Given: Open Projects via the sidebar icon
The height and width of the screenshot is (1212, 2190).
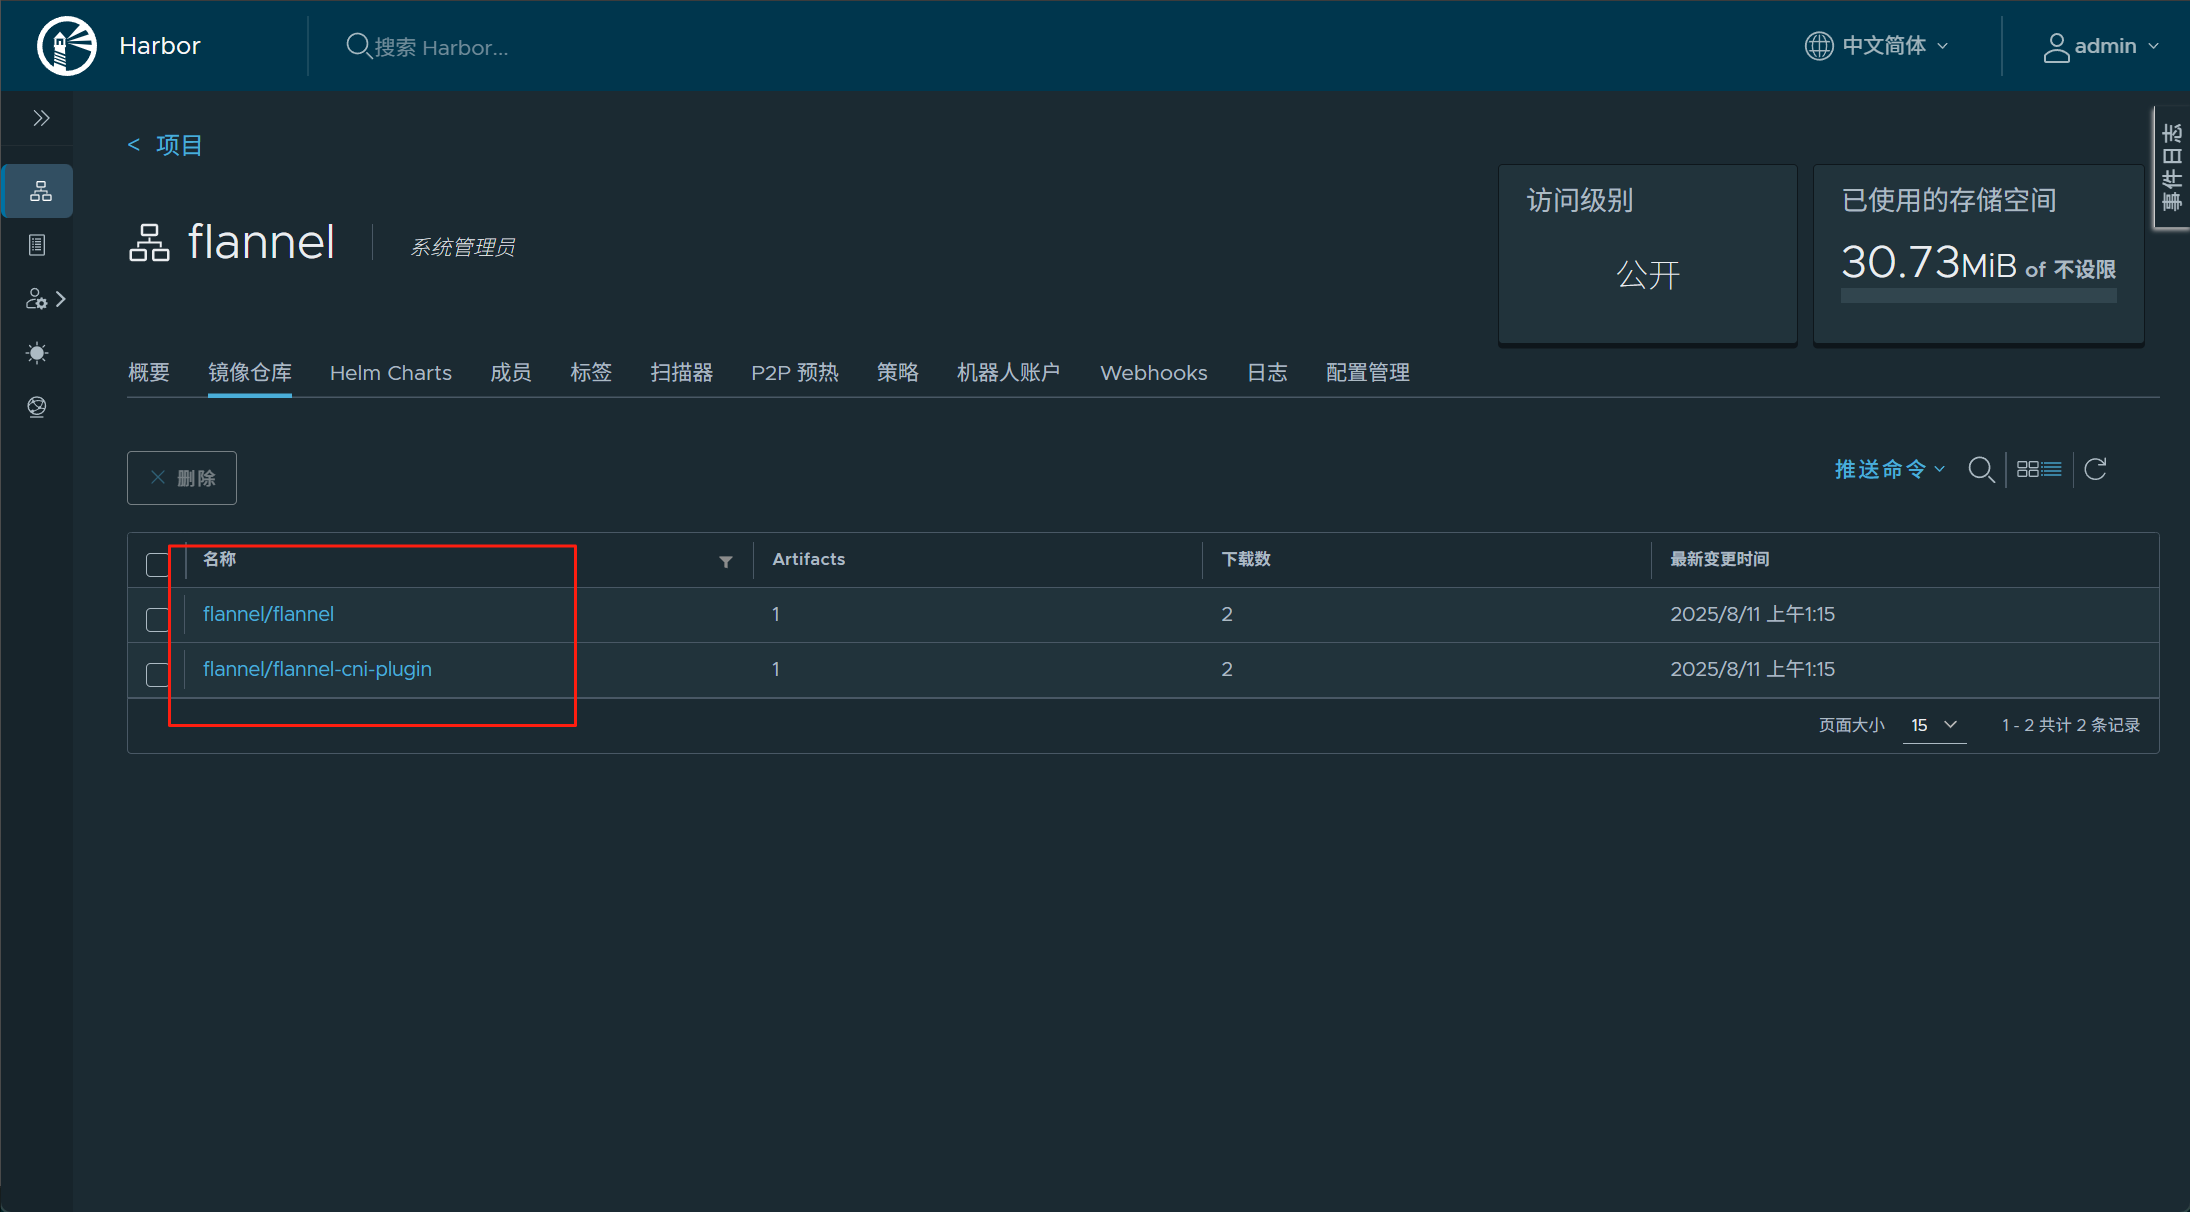Looking at the screenshot, I should (40, 191).
